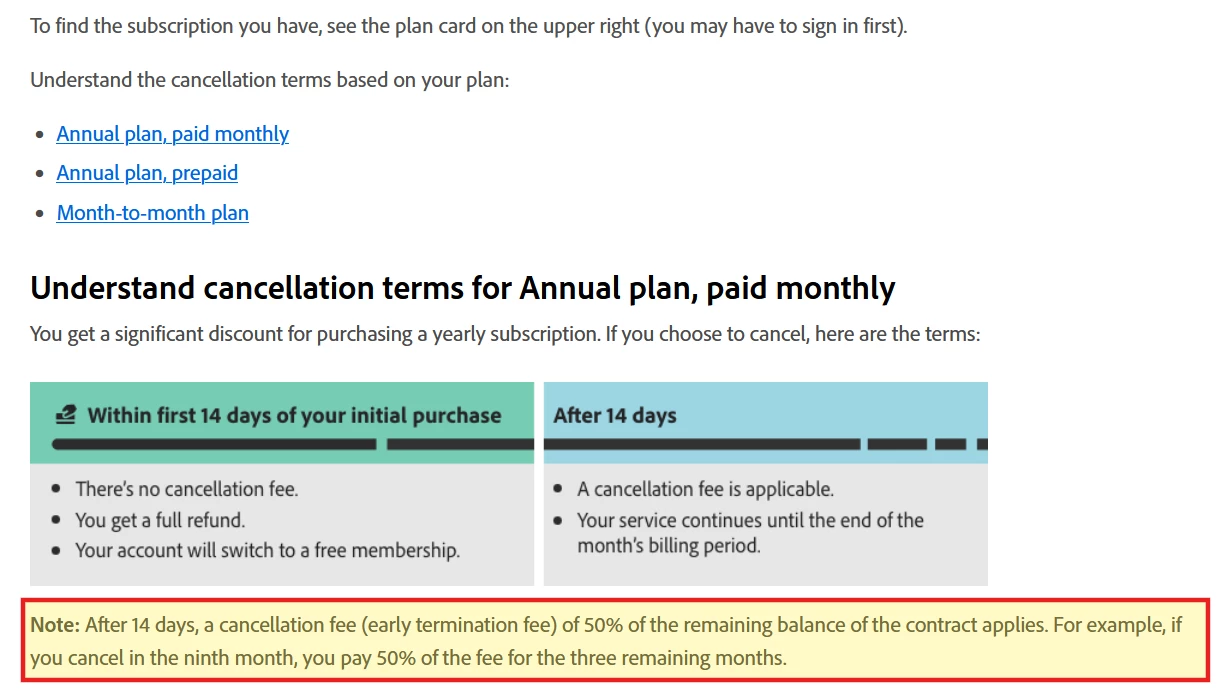
Task: Go to the 'Month-to-month plan' link
Action: click(152, 213)
